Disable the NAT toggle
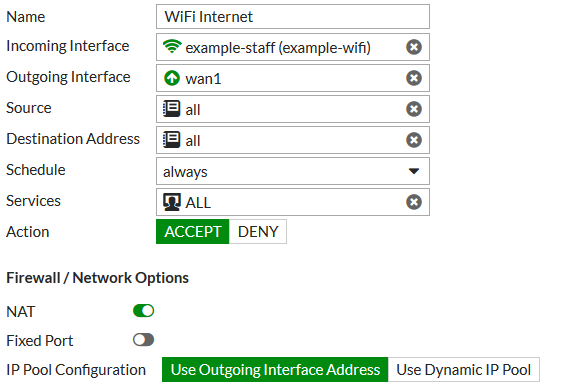 tap(144, 311)
